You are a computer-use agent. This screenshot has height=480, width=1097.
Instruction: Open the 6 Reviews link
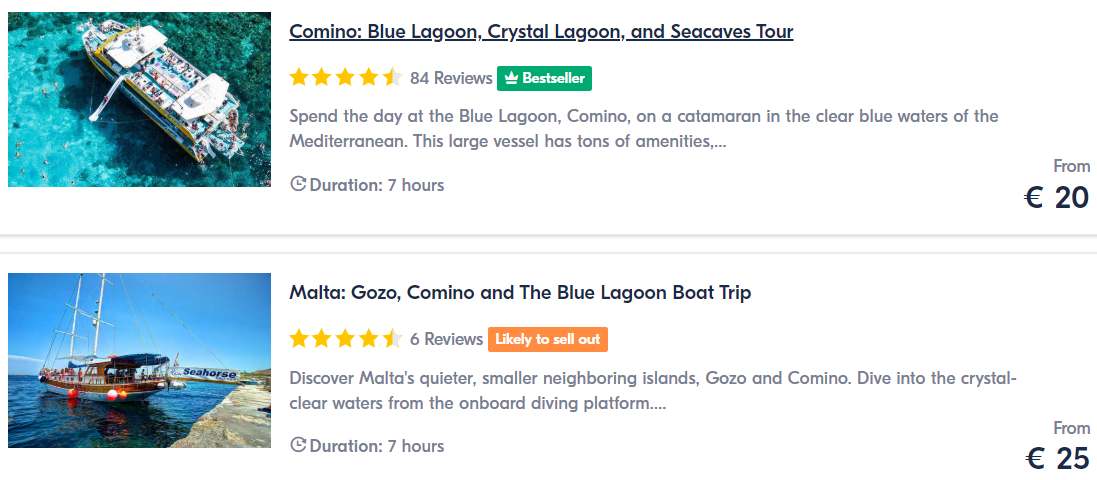[x=446, y=339]
